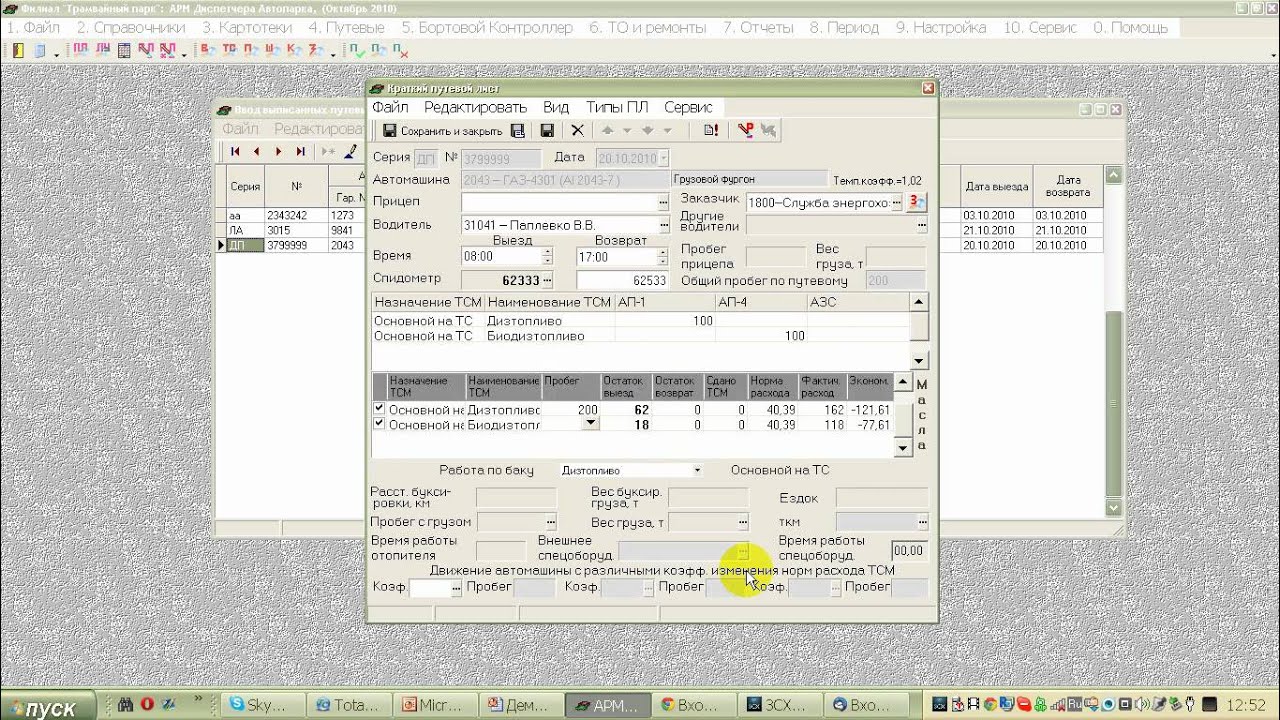
Task: Toggle checkbox for Биодизтопливо consumption row
Action: [x=379, y=424]
